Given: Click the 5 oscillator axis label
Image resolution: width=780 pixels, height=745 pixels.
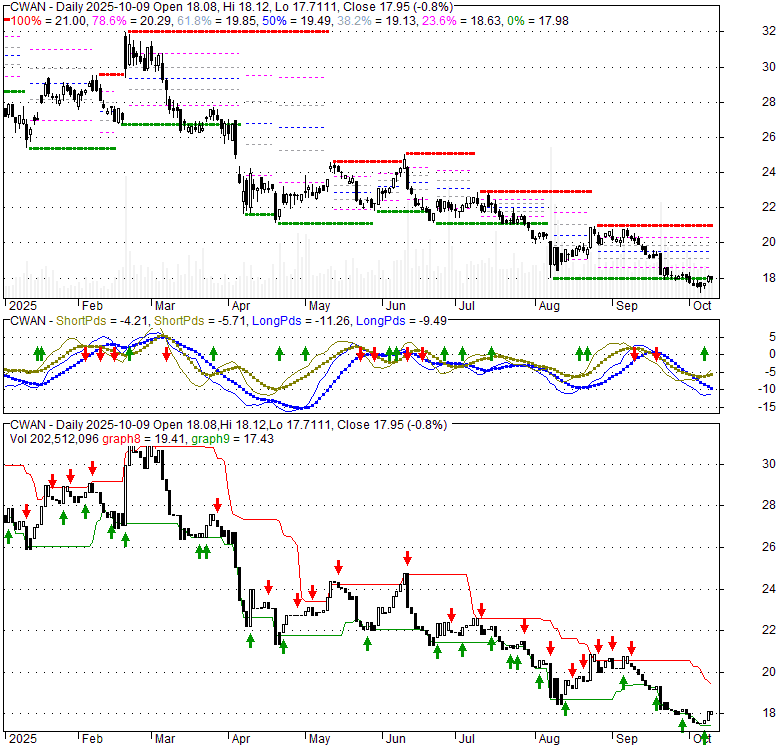Looking at the screenshot, I should 772,337.
